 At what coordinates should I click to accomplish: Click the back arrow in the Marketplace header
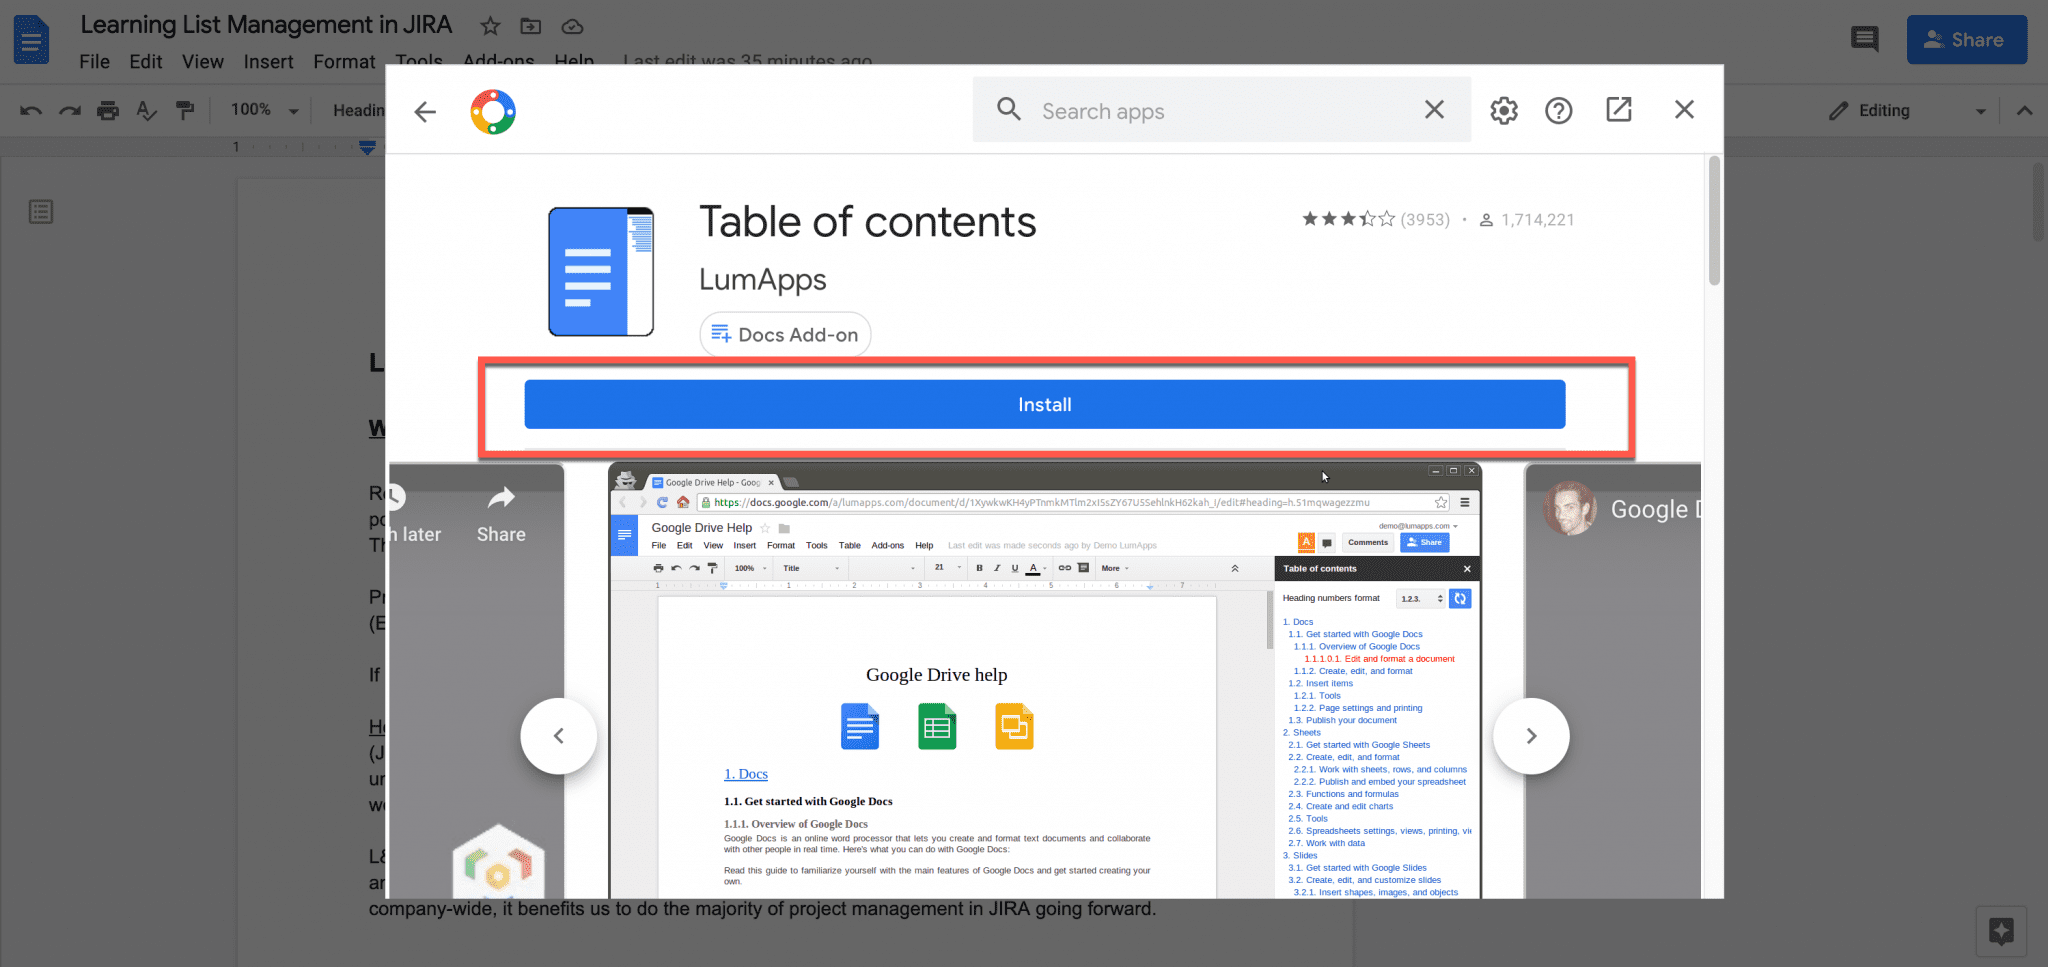coord(425,111)
